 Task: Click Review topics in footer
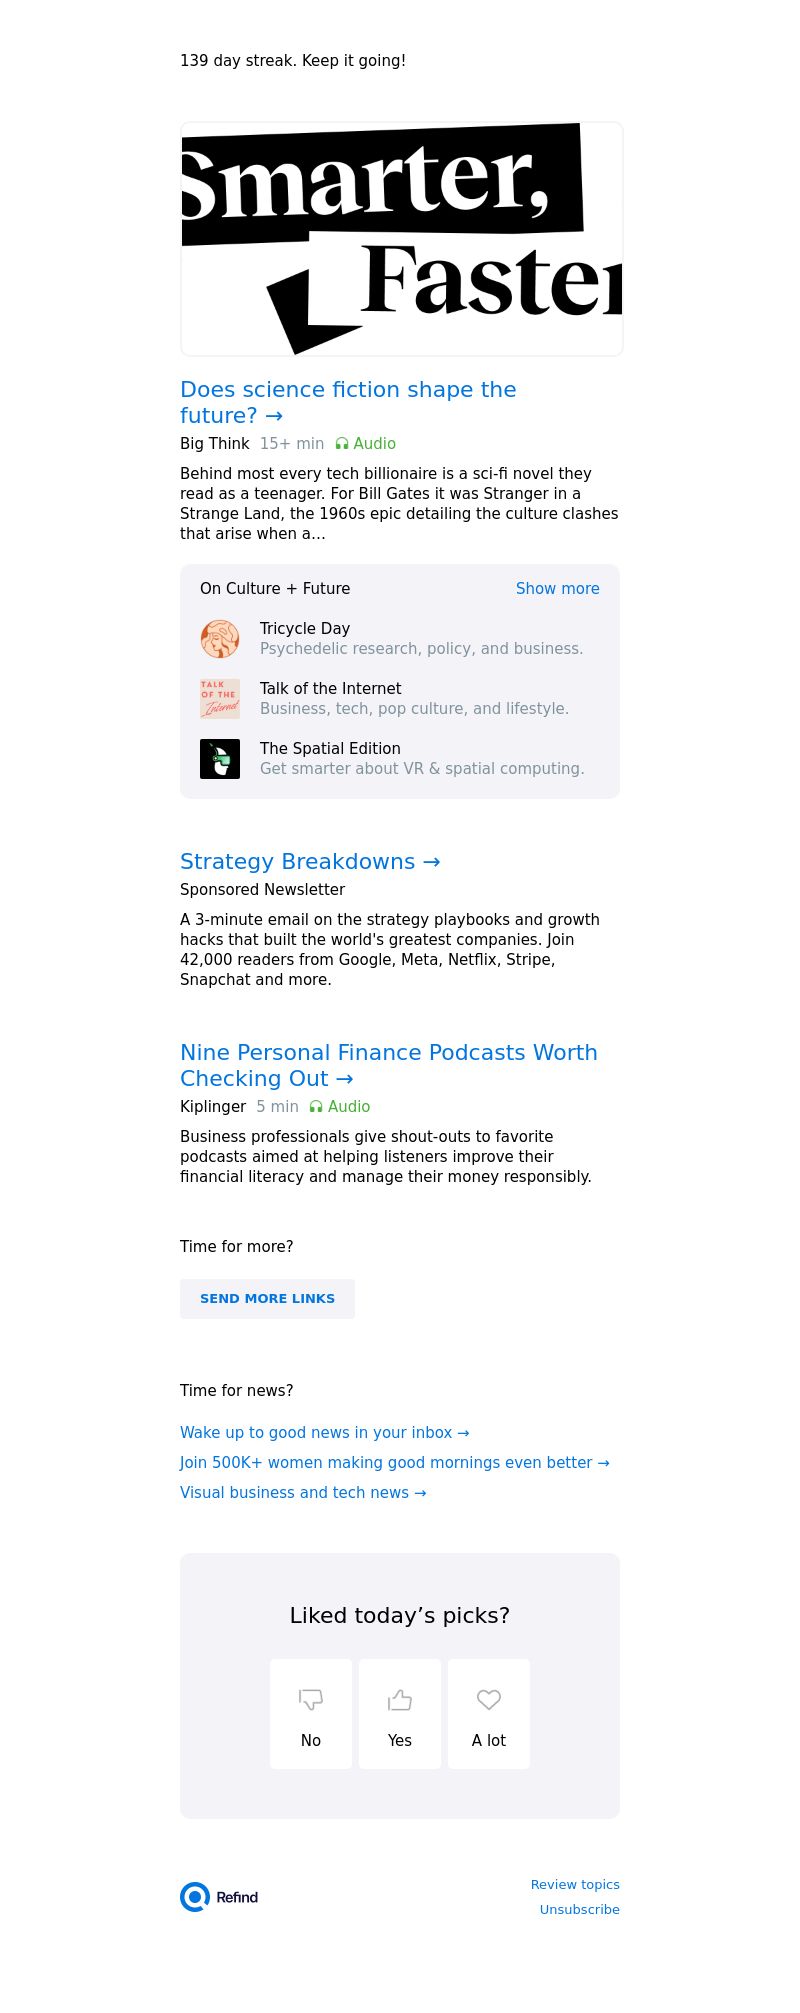(x=575, y=1885)
